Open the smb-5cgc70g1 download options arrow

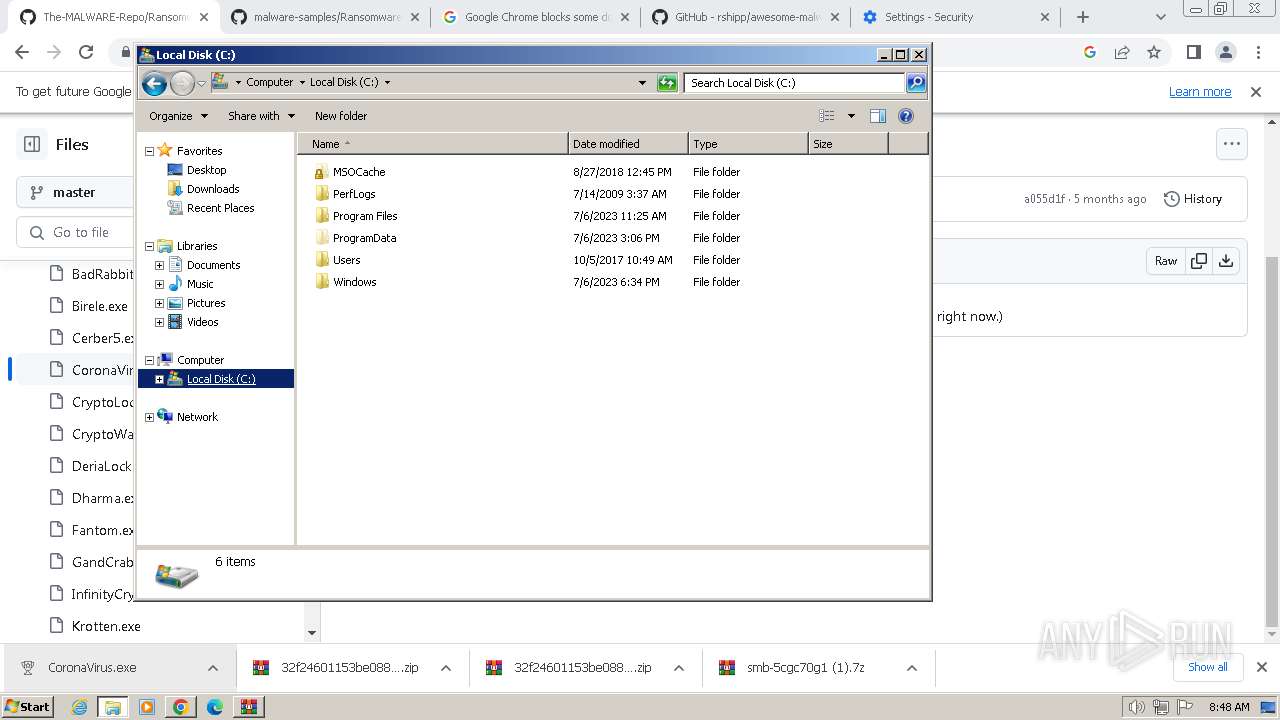coord(912,668)
